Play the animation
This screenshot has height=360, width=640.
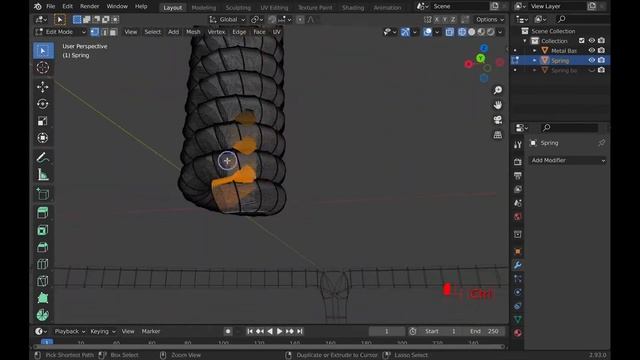[x=280, y=331]
